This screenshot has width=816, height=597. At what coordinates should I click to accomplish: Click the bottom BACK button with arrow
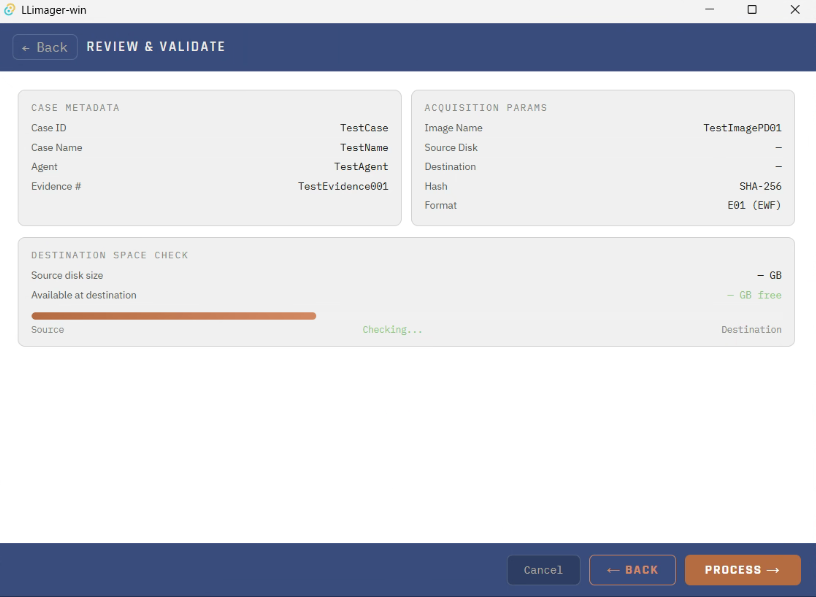click(x=632, y=570)
